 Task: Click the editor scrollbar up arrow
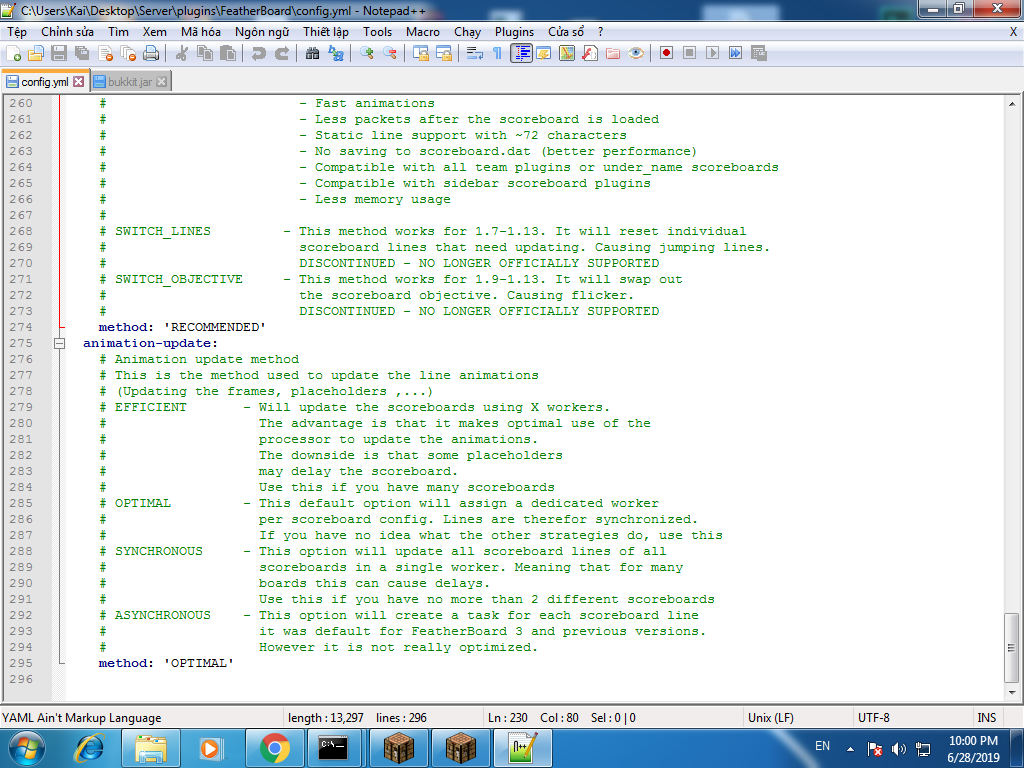pyautogui.click(x=1012, y=104)
